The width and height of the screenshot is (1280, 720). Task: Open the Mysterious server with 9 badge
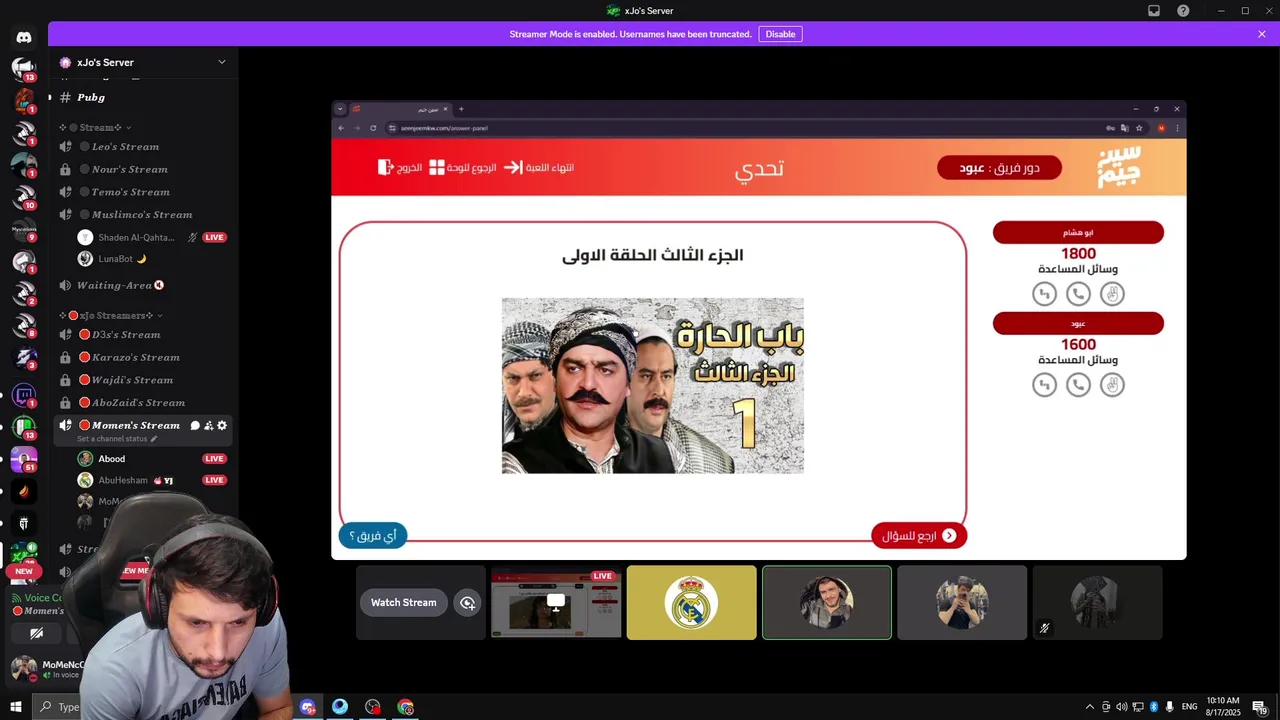[24, 230]
